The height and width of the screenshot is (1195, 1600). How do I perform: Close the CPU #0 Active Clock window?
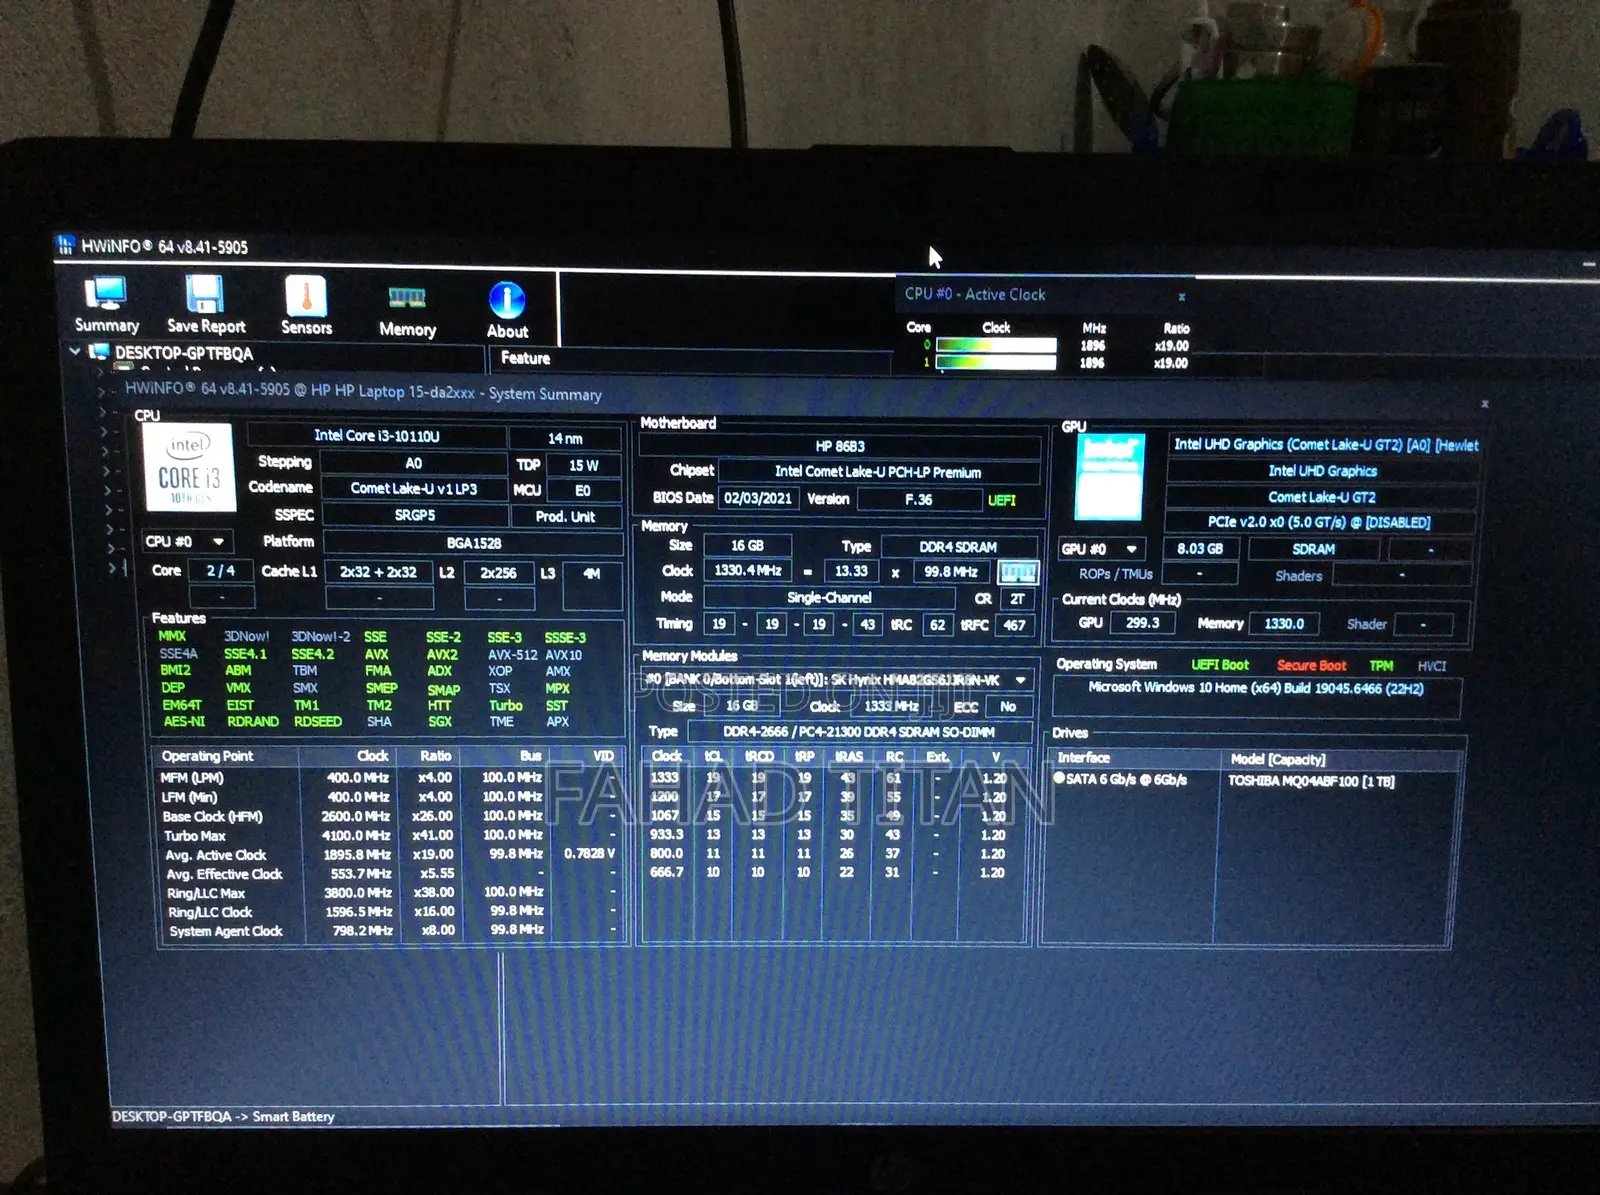click(x=1182, y=296)
